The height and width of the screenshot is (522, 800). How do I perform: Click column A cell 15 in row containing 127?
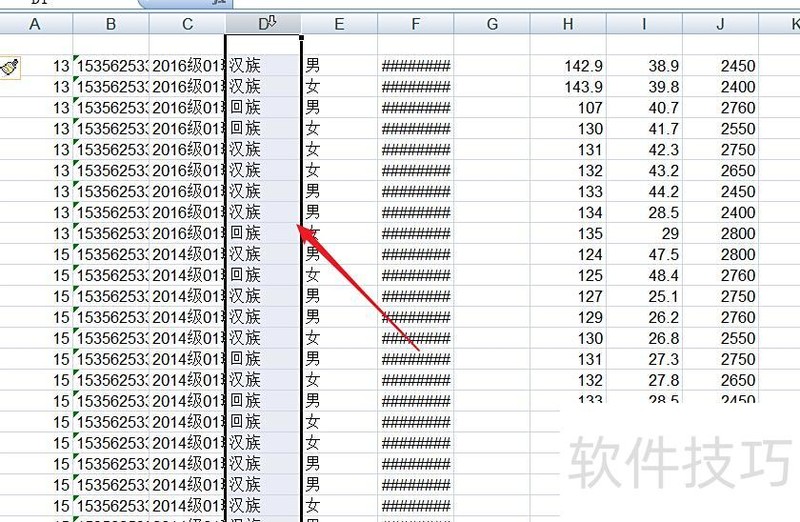pyautogui.click(x=37, y=296)
